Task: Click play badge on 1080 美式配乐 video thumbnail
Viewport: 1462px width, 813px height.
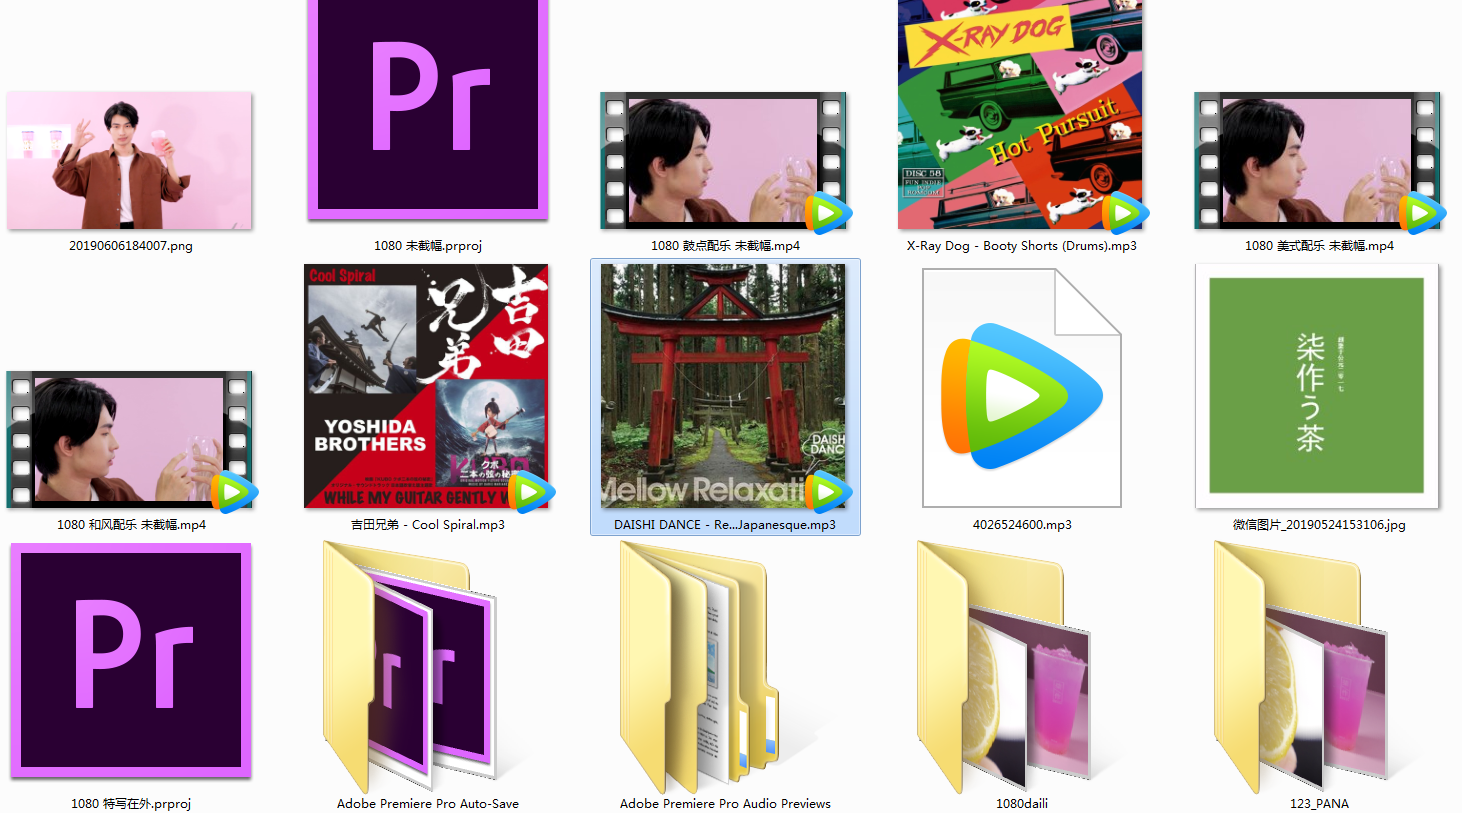Action: pos(1421,212)
